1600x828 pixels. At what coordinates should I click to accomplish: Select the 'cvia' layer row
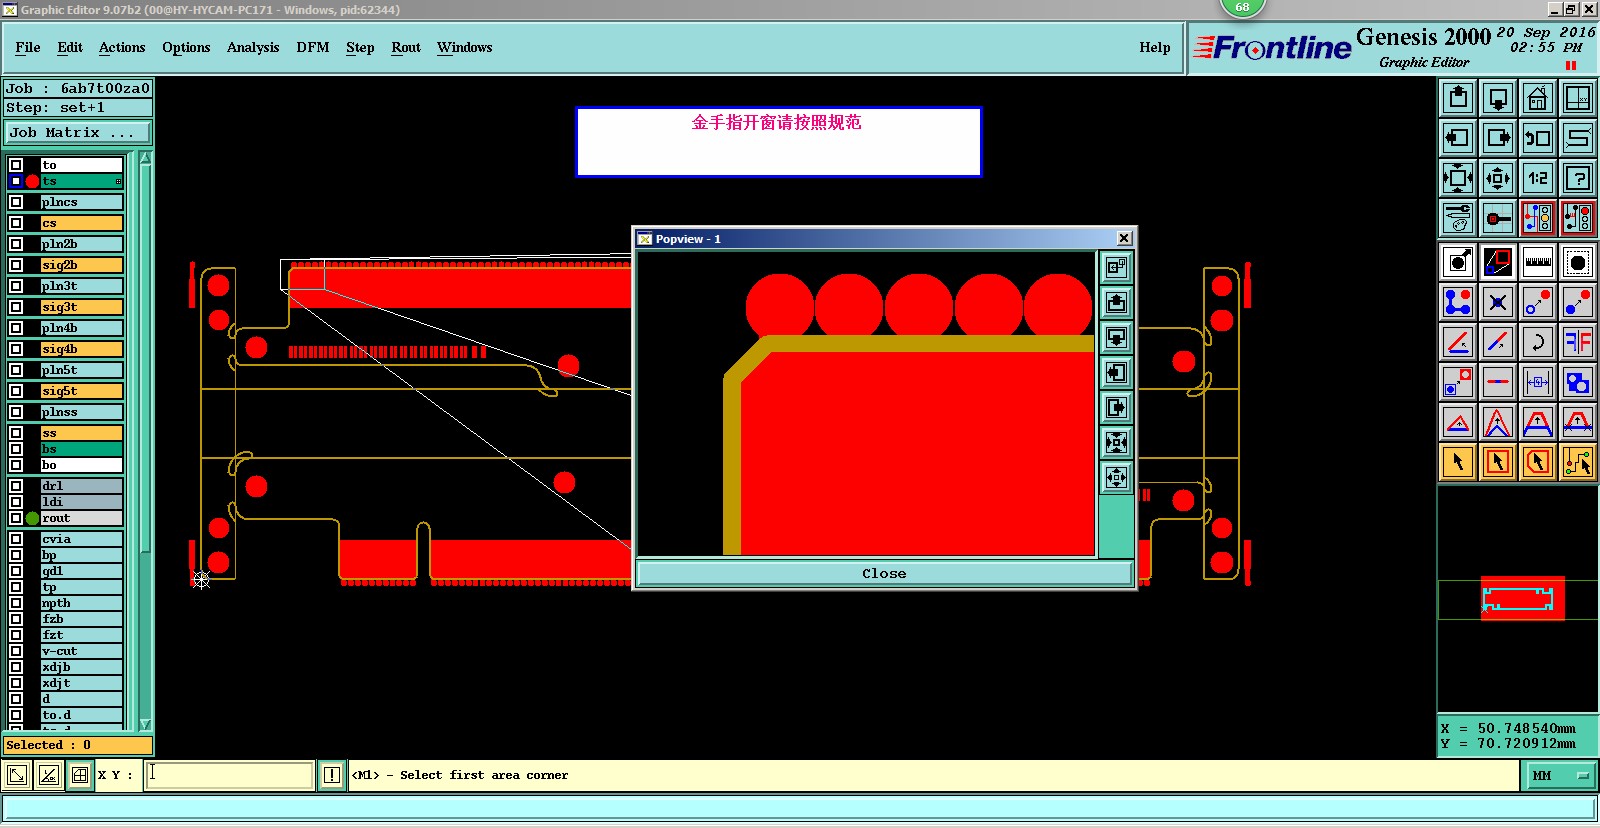(x=81, y=539)
